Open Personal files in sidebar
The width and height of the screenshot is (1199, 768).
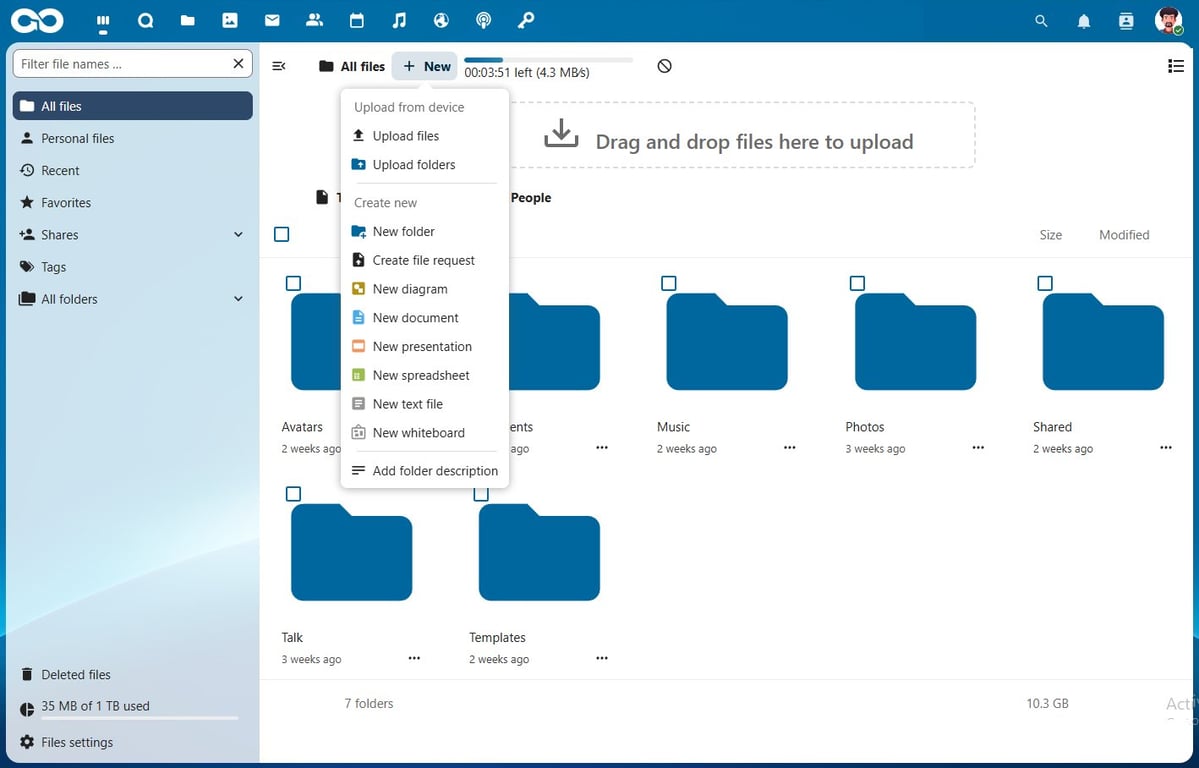tap(132, 138)
